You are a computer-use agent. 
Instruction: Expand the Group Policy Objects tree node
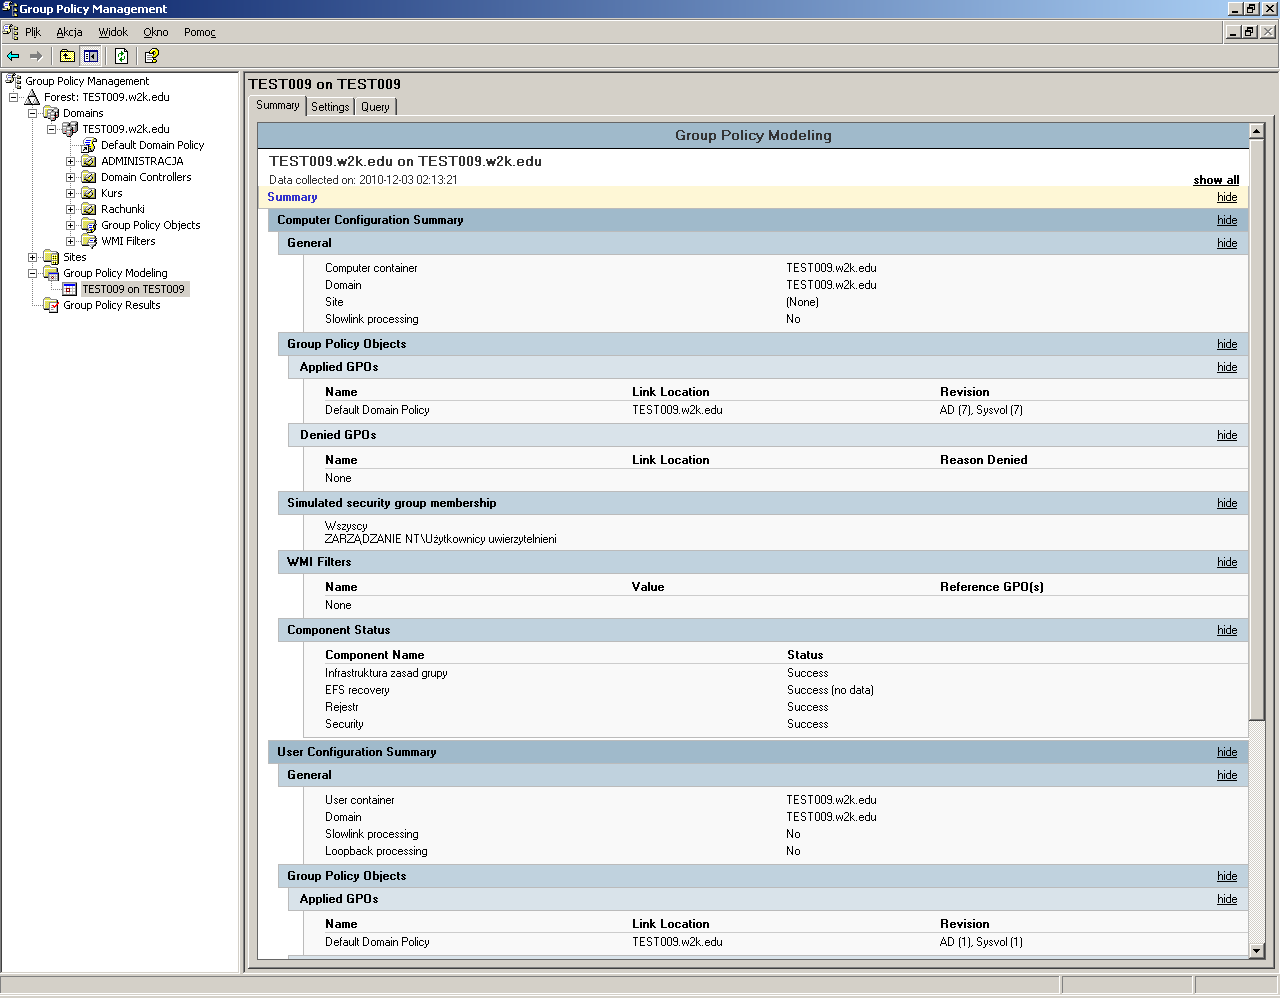(70, 225)
